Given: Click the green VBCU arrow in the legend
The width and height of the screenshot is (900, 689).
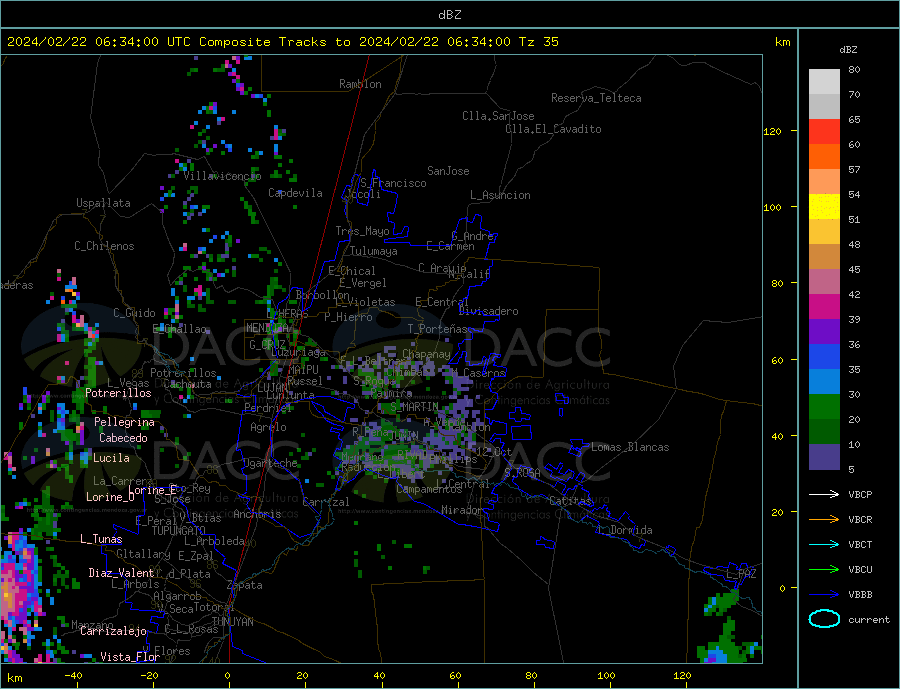Looking at the screenshot, I should (824, 570).
